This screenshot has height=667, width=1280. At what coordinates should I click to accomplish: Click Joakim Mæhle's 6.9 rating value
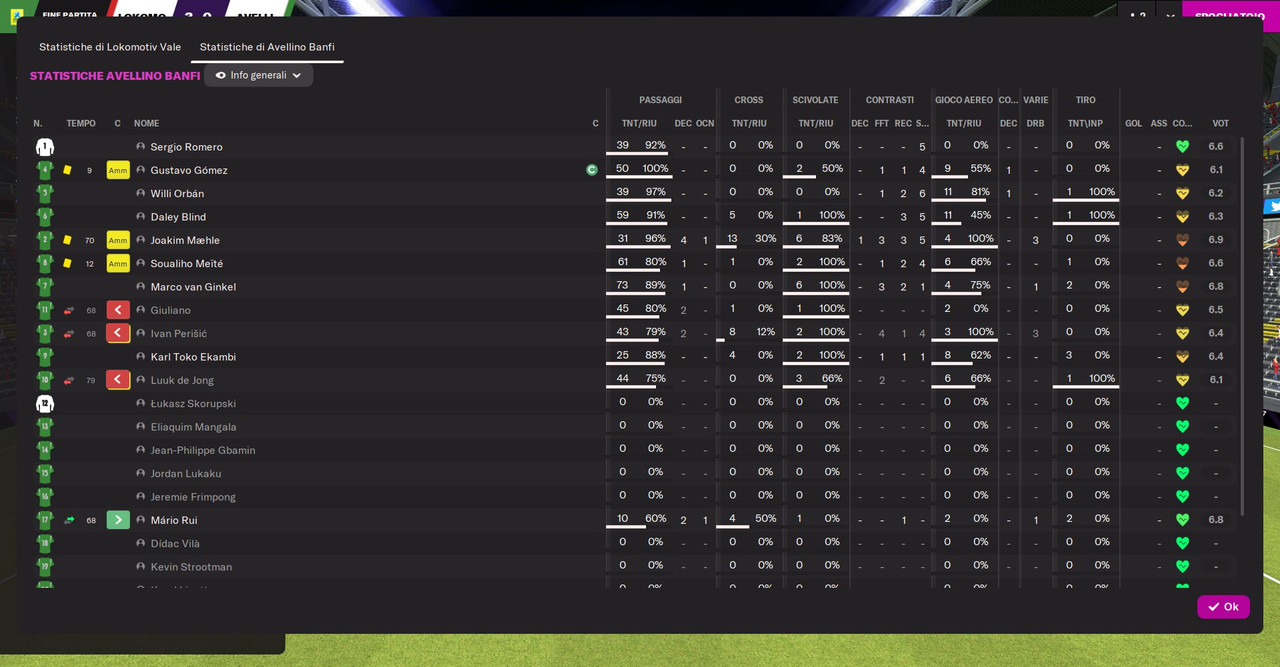coord(1216,240)
